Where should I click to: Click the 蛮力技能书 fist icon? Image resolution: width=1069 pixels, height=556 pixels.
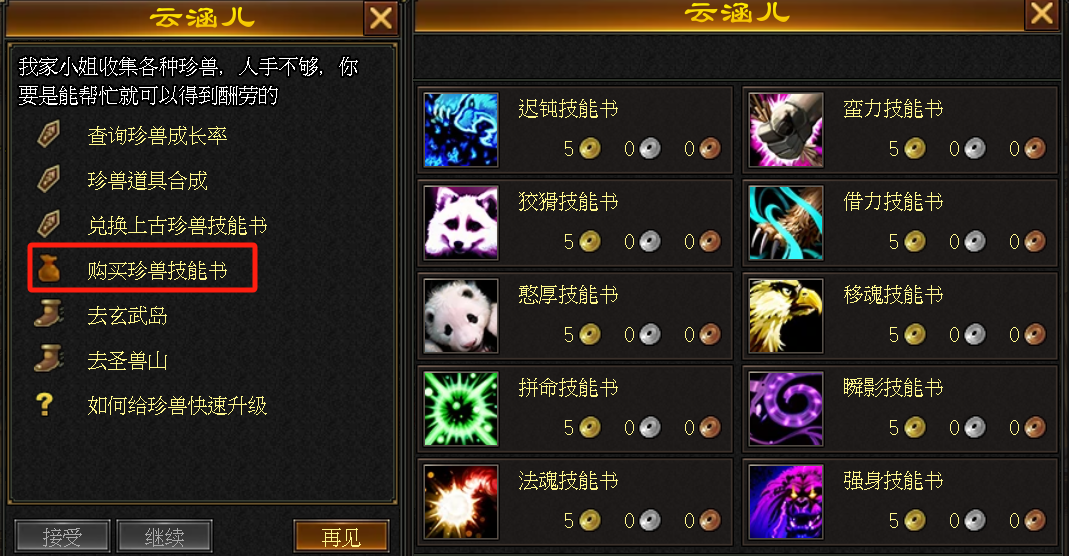click(786, 130)
